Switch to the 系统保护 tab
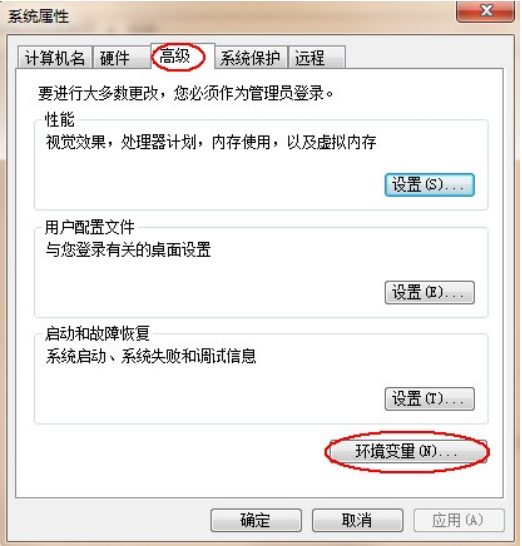This screenshot has height=546, width=522. pyautogui.click(x=251, y=57)
